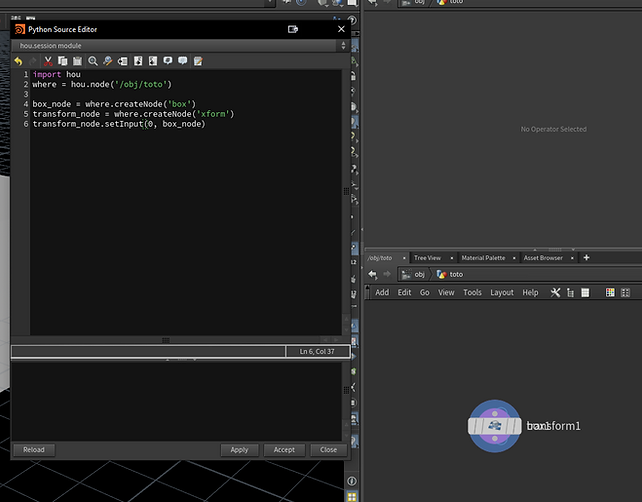Open the Add menu in network editor
This screenshot has width=642, height=502.
click(382, 292)
